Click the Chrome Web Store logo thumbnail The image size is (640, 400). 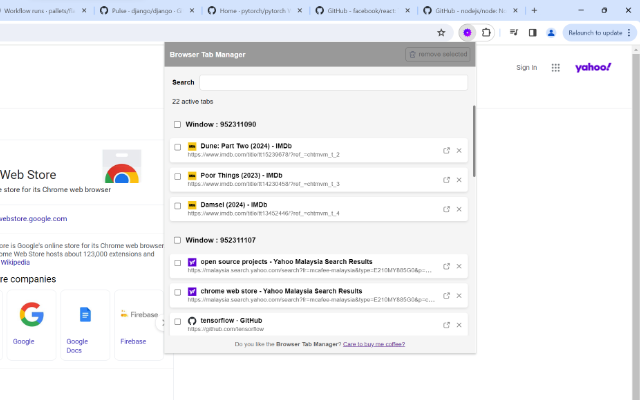pyautogui.click(x=122, y=167)
